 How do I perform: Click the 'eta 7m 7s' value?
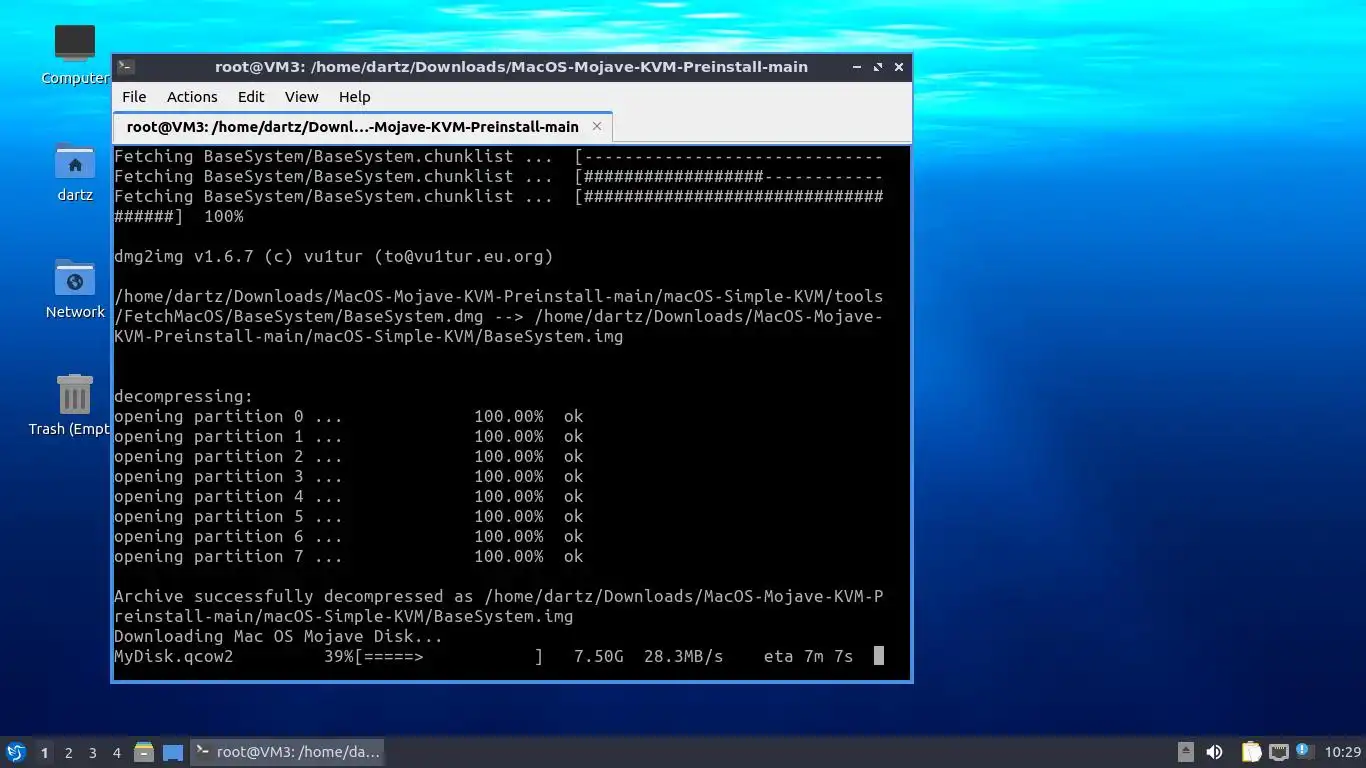[808, 657]
